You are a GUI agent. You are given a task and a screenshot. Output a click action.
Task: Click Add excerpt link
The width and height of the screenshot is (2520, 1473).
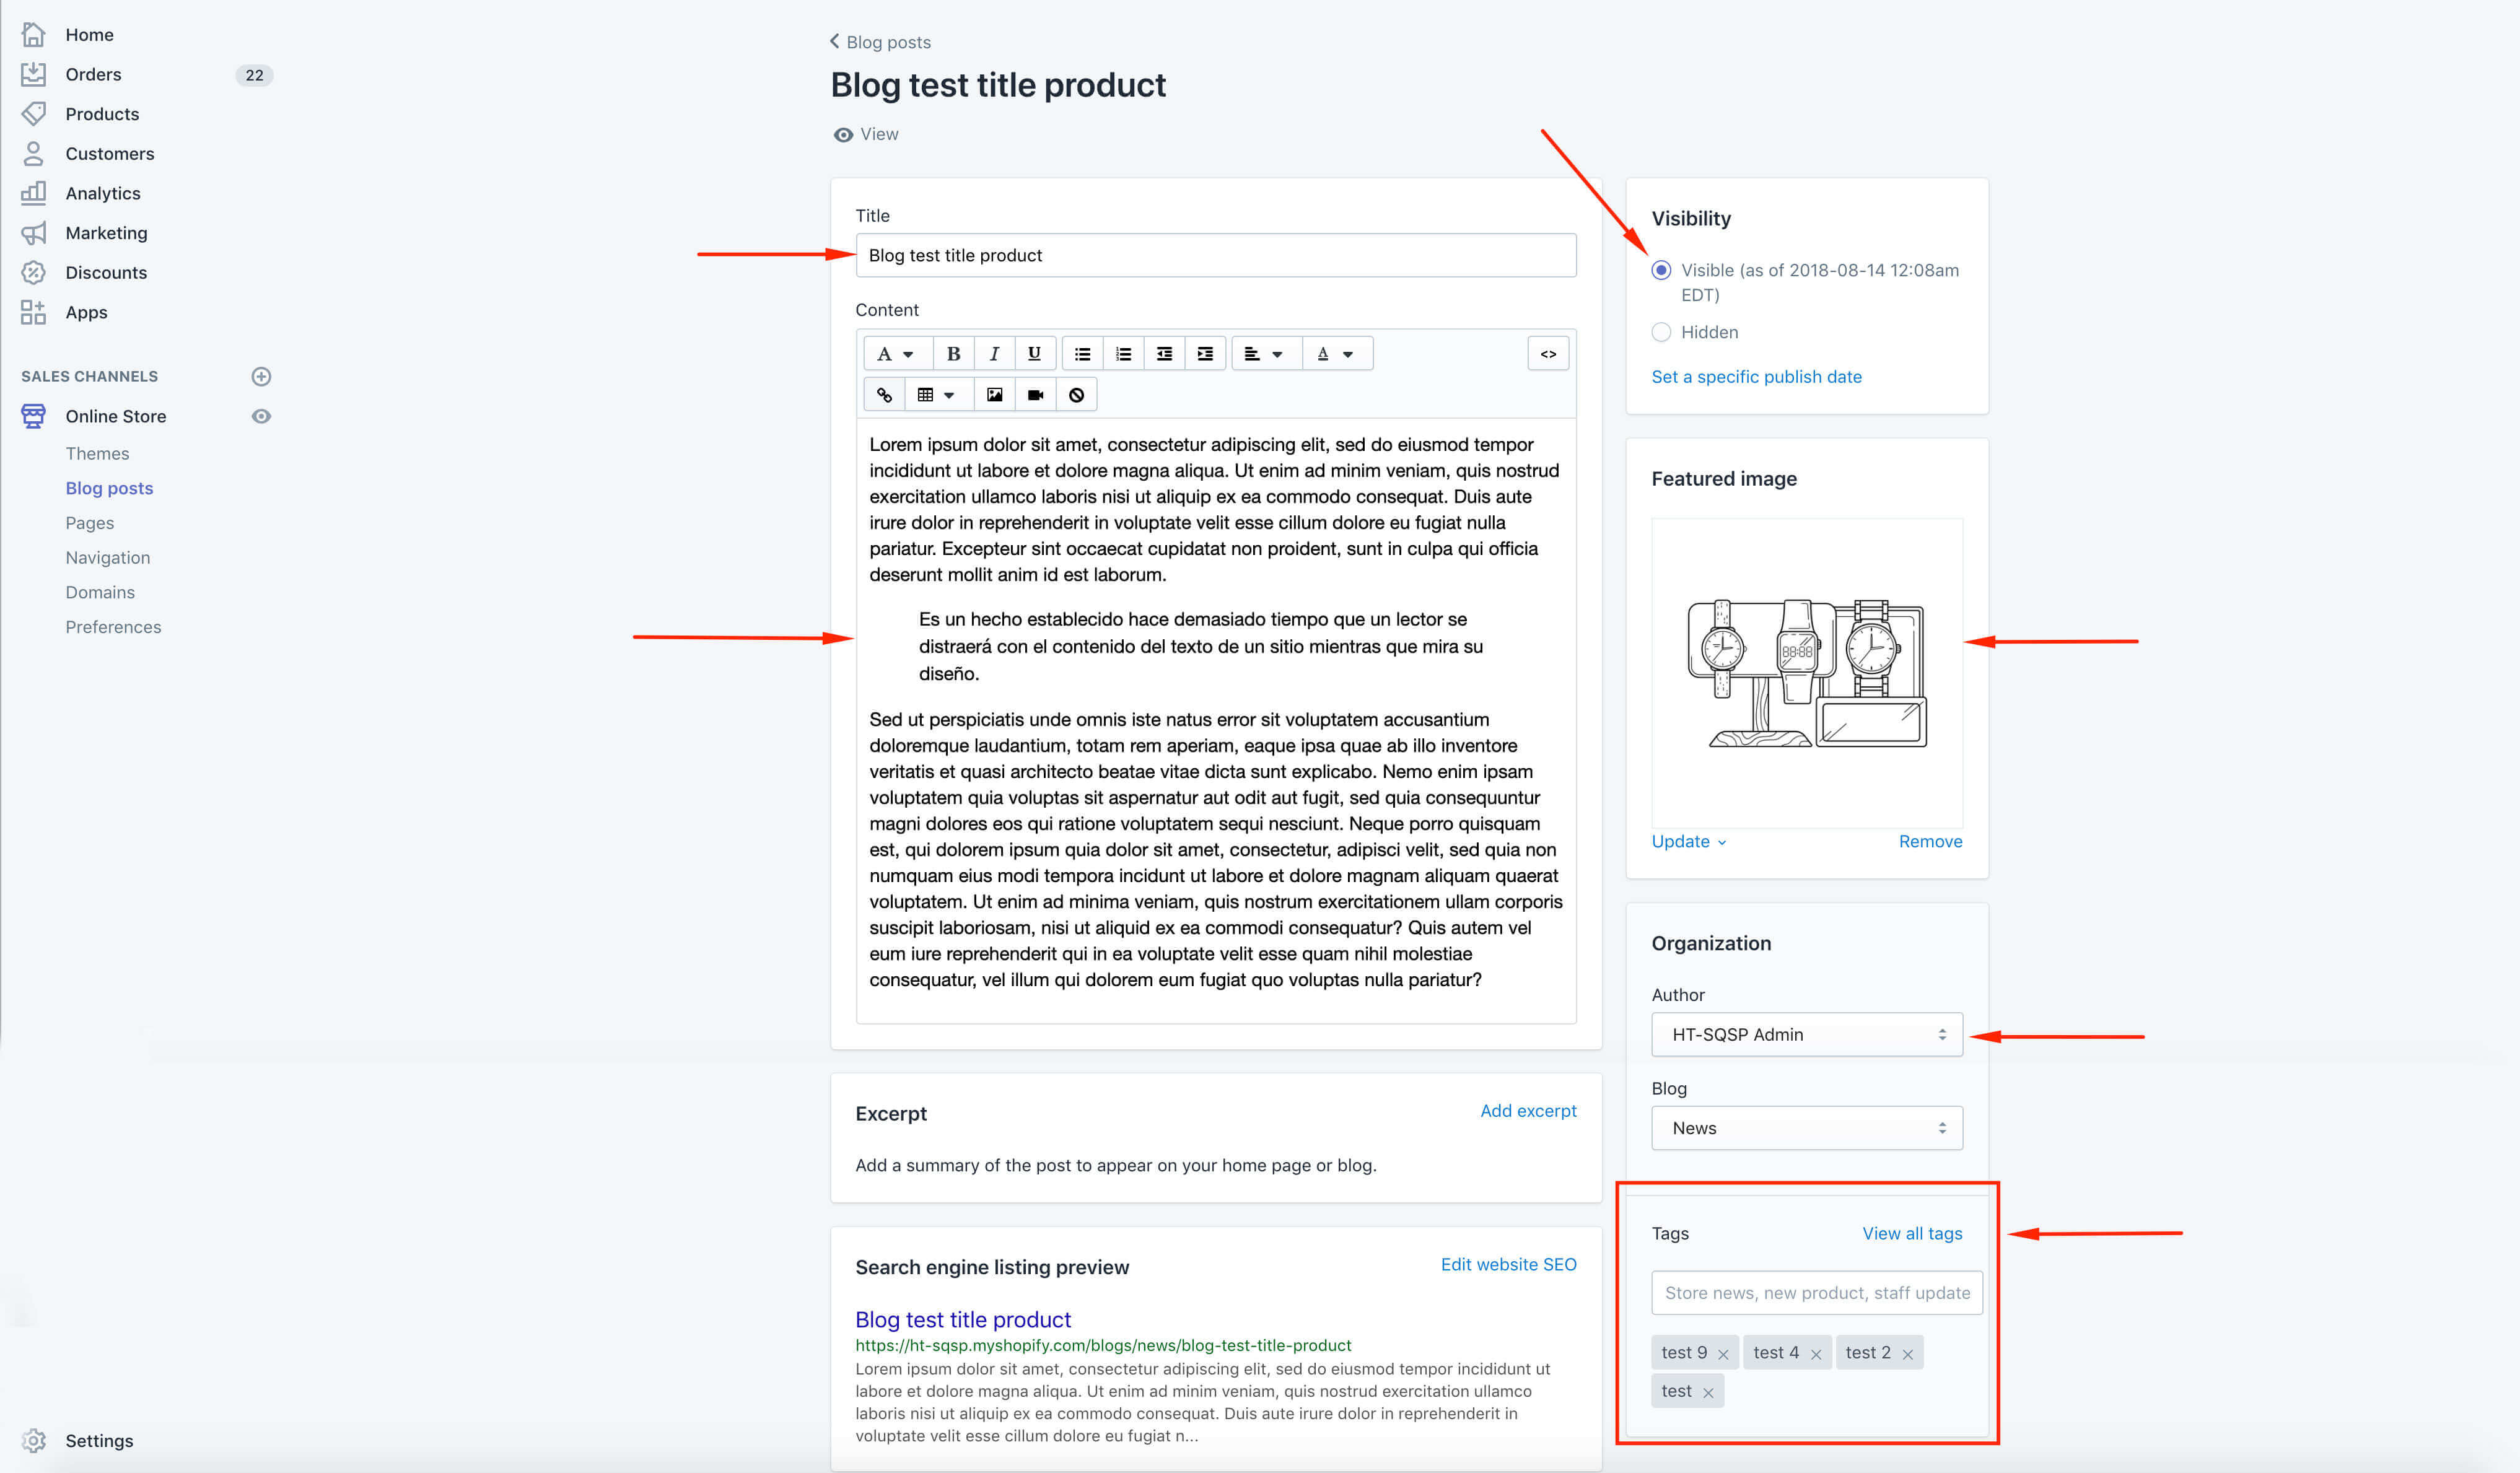click(x=1528, y=1111)
